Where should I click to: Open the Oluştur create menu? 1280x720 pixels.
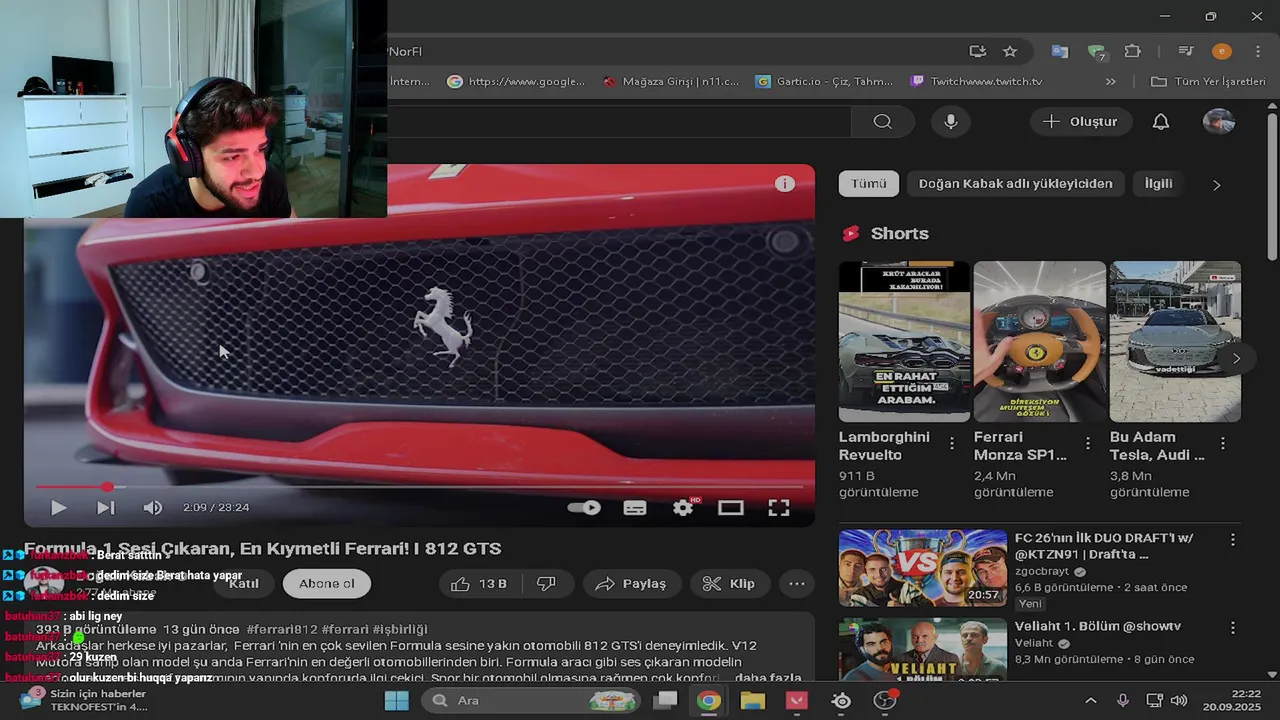[1080, 122]
